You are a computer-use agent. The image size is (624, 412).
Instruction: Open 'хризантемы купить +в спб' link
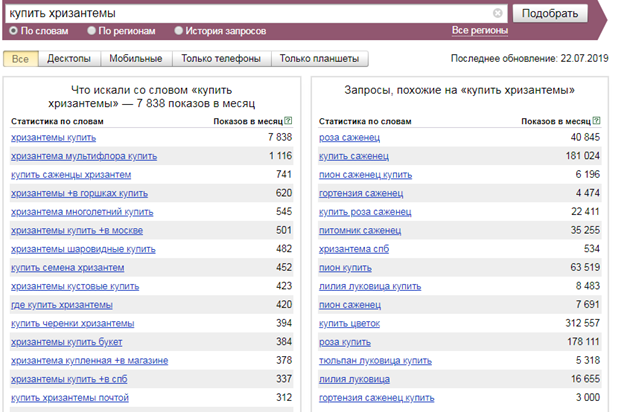point(69,379)
